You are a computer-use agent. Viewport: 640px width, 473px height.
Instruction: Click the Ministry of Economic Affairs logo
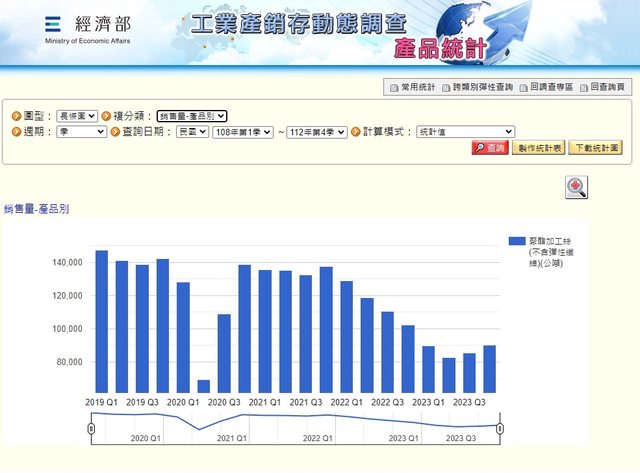87,29
